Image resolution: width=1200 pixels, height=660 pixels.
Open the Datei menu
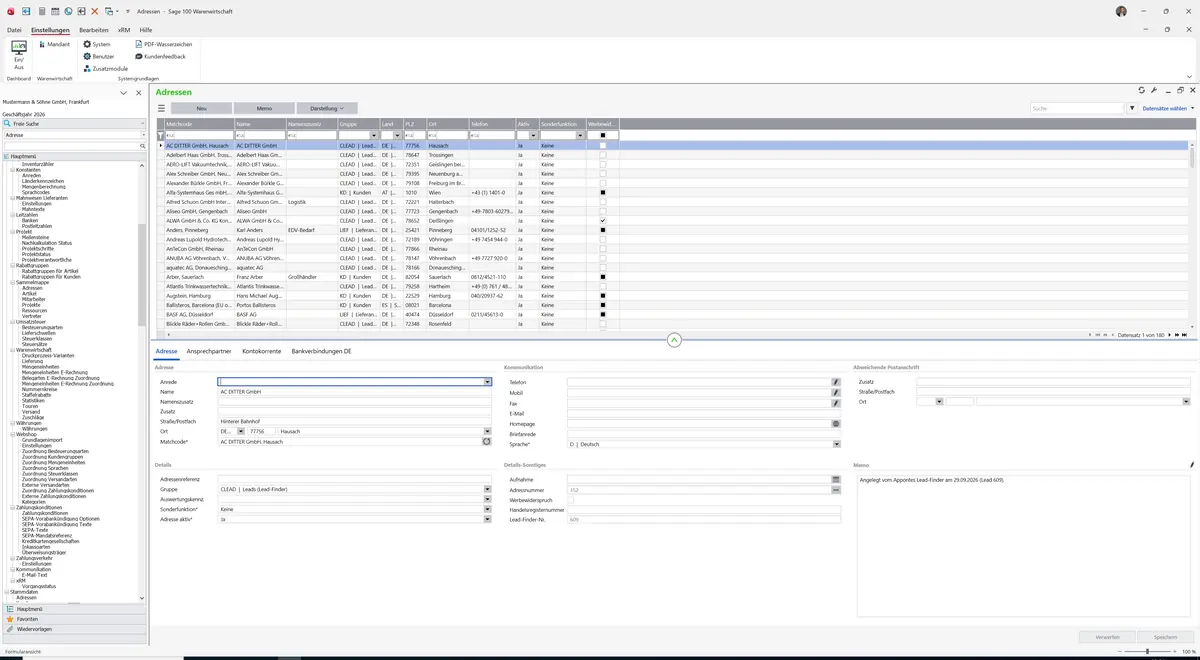[14, 30]
